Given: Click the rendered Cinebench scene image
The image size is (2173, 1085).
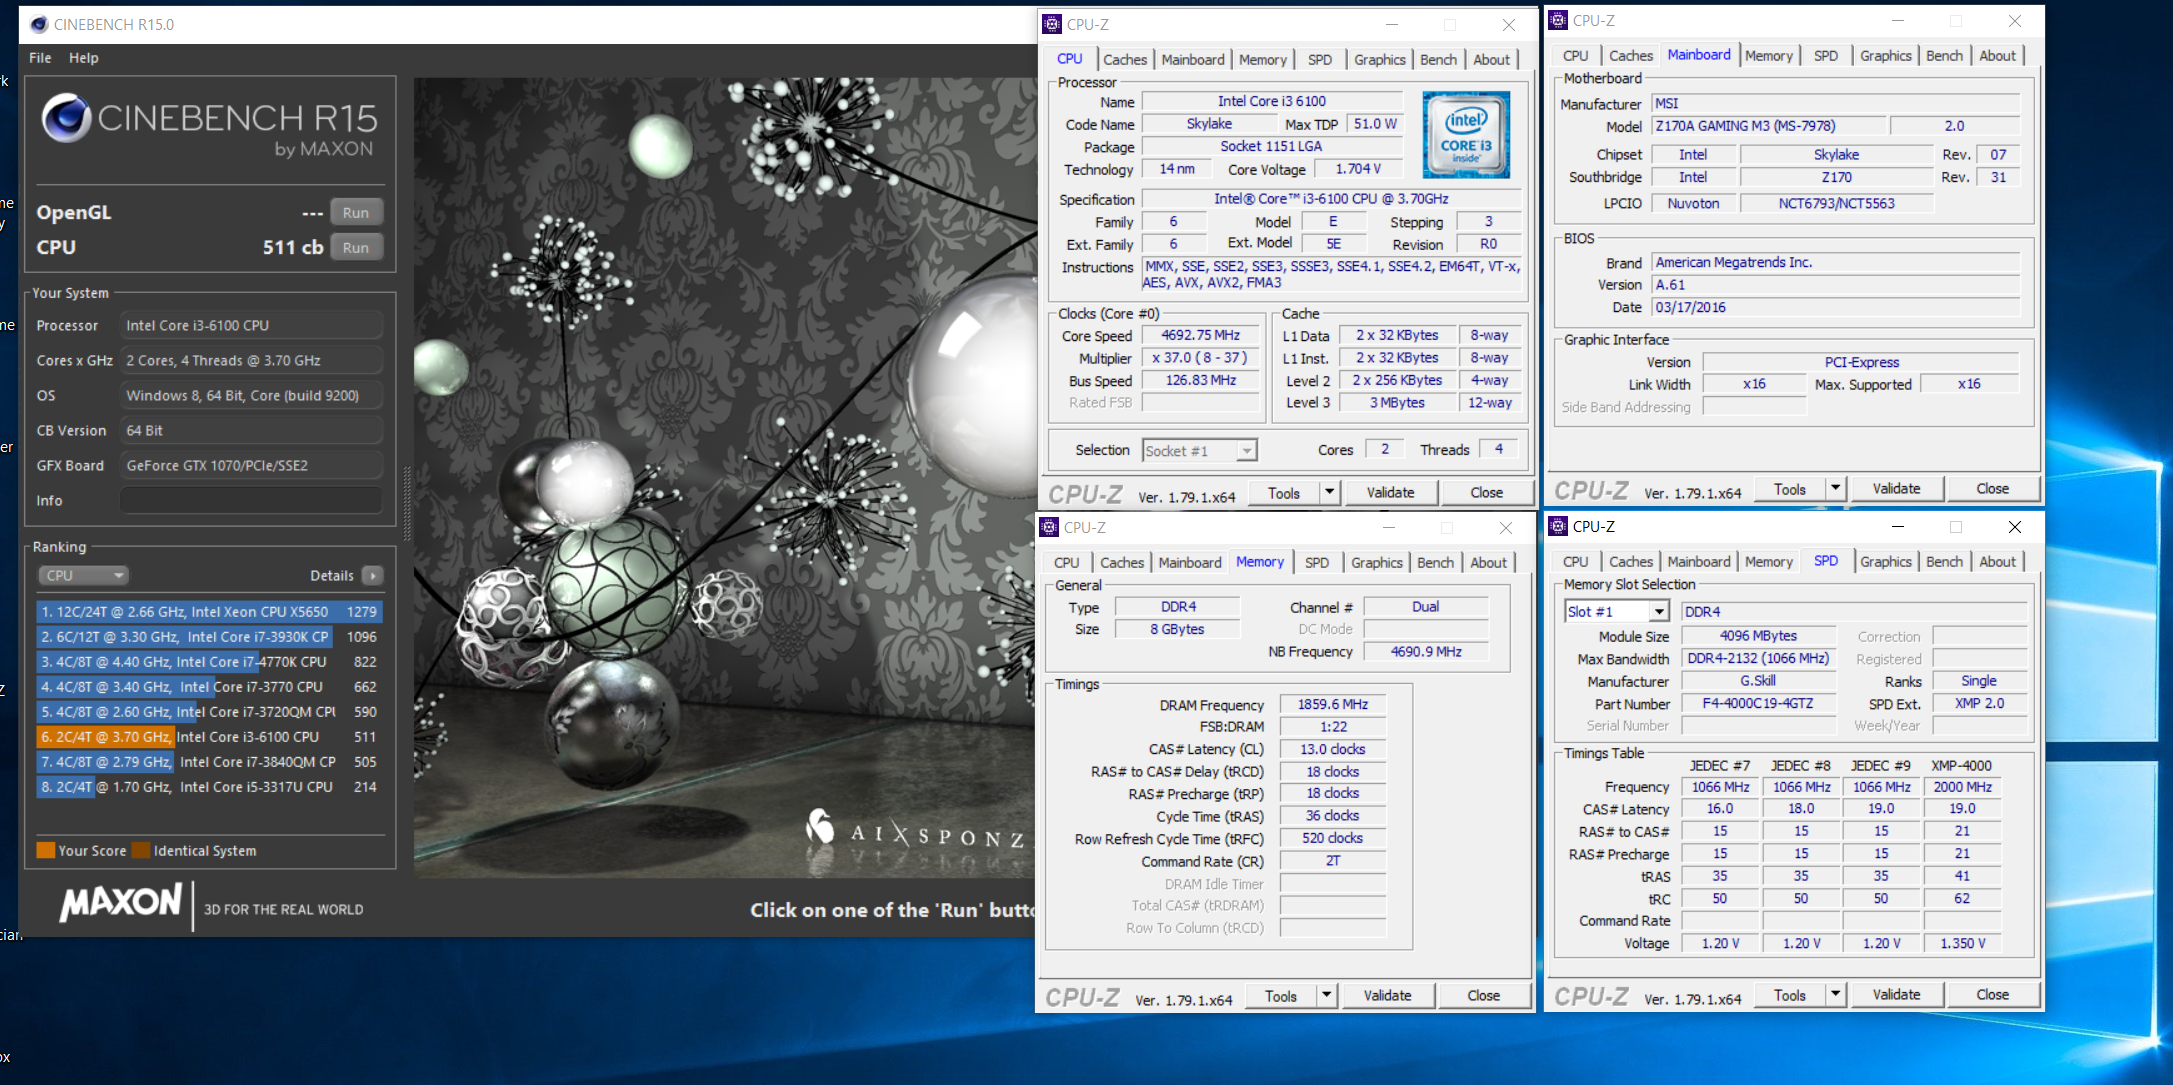Looking at the screenshot, I should [x=724, y=478].
